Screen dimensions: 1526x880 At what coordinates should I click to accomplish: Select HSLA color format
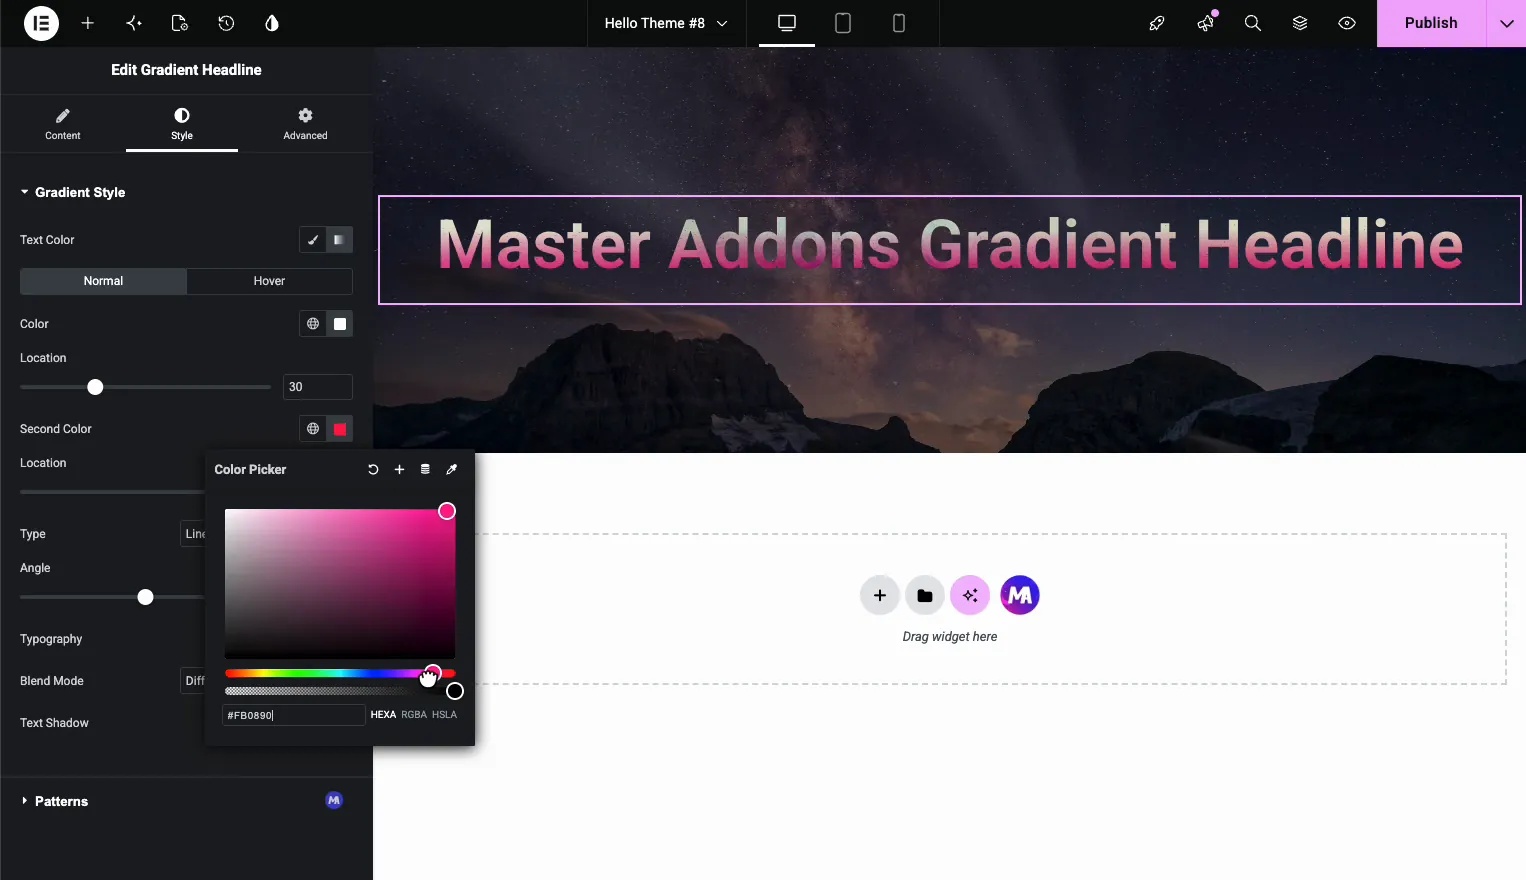[x=444, y=715]
